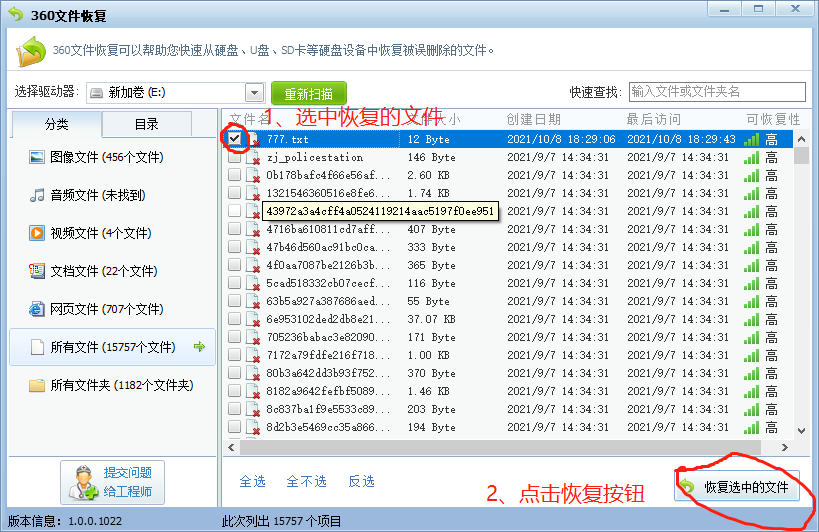Click recoverability bars for 63b5a927a387686aed row
819x532 pixels.
[751, 302]
